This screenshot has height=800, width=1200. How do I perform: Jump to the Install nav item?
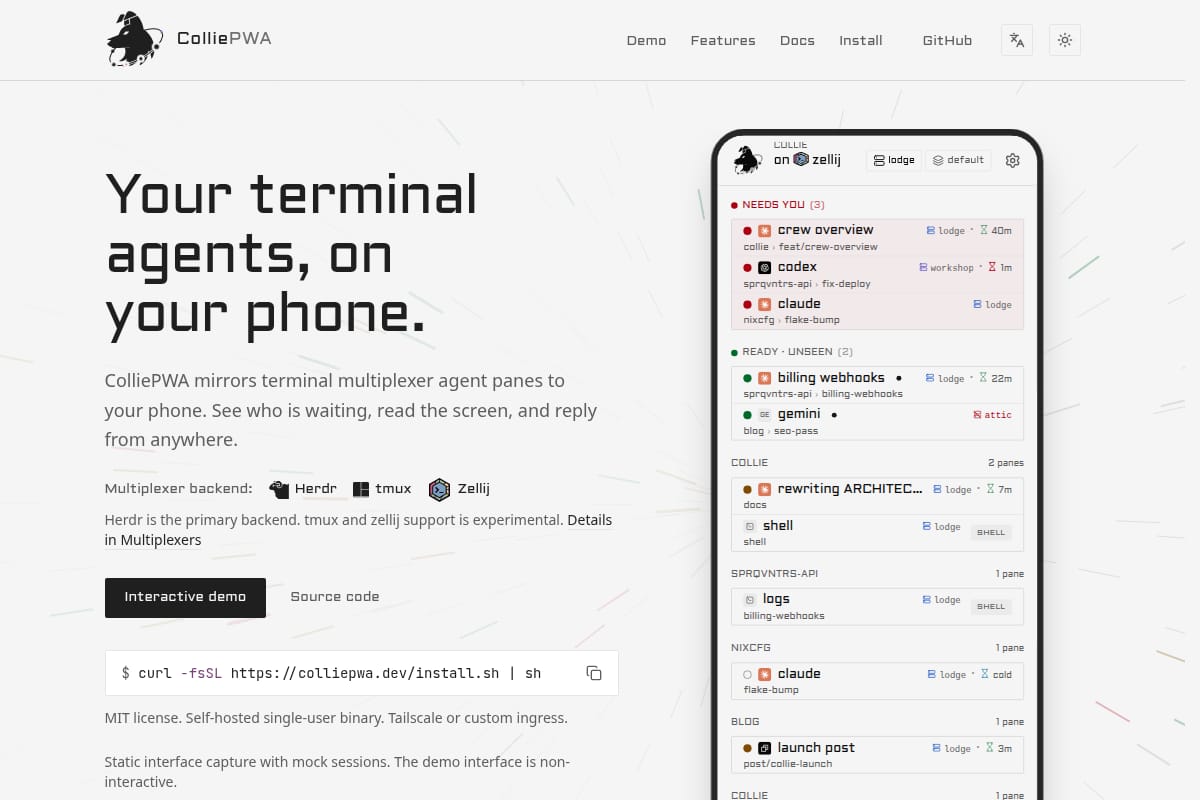[861, 40]
